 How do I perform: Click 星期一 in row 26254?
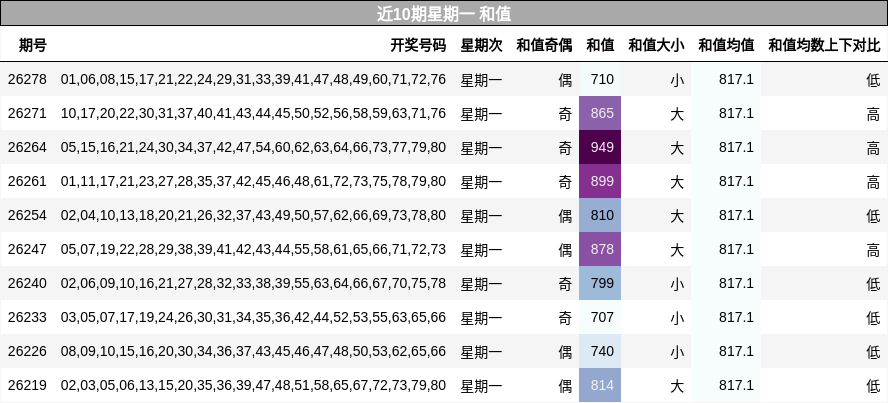click(x=481, y=215)
